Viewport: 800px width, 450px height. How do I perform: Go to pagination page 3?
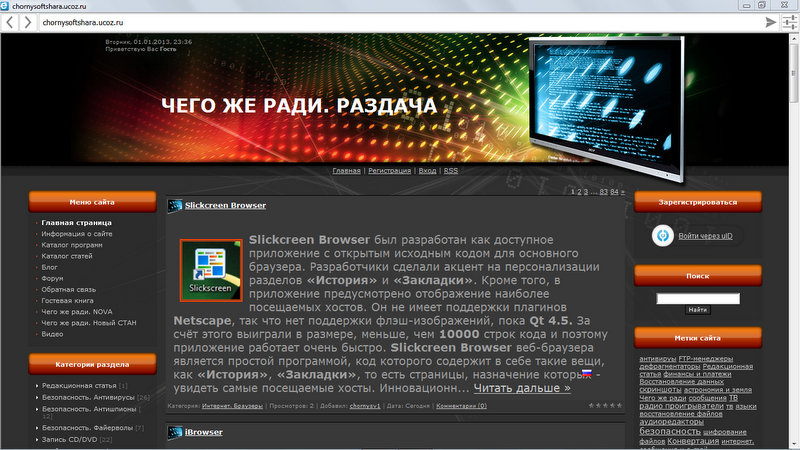(x=586, y=192)
